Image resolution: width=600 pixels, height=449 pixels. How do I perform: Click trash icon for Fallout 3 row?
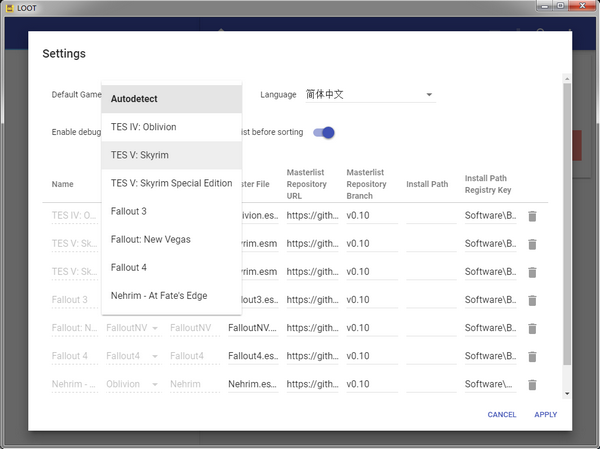click(x=532, y=300)
